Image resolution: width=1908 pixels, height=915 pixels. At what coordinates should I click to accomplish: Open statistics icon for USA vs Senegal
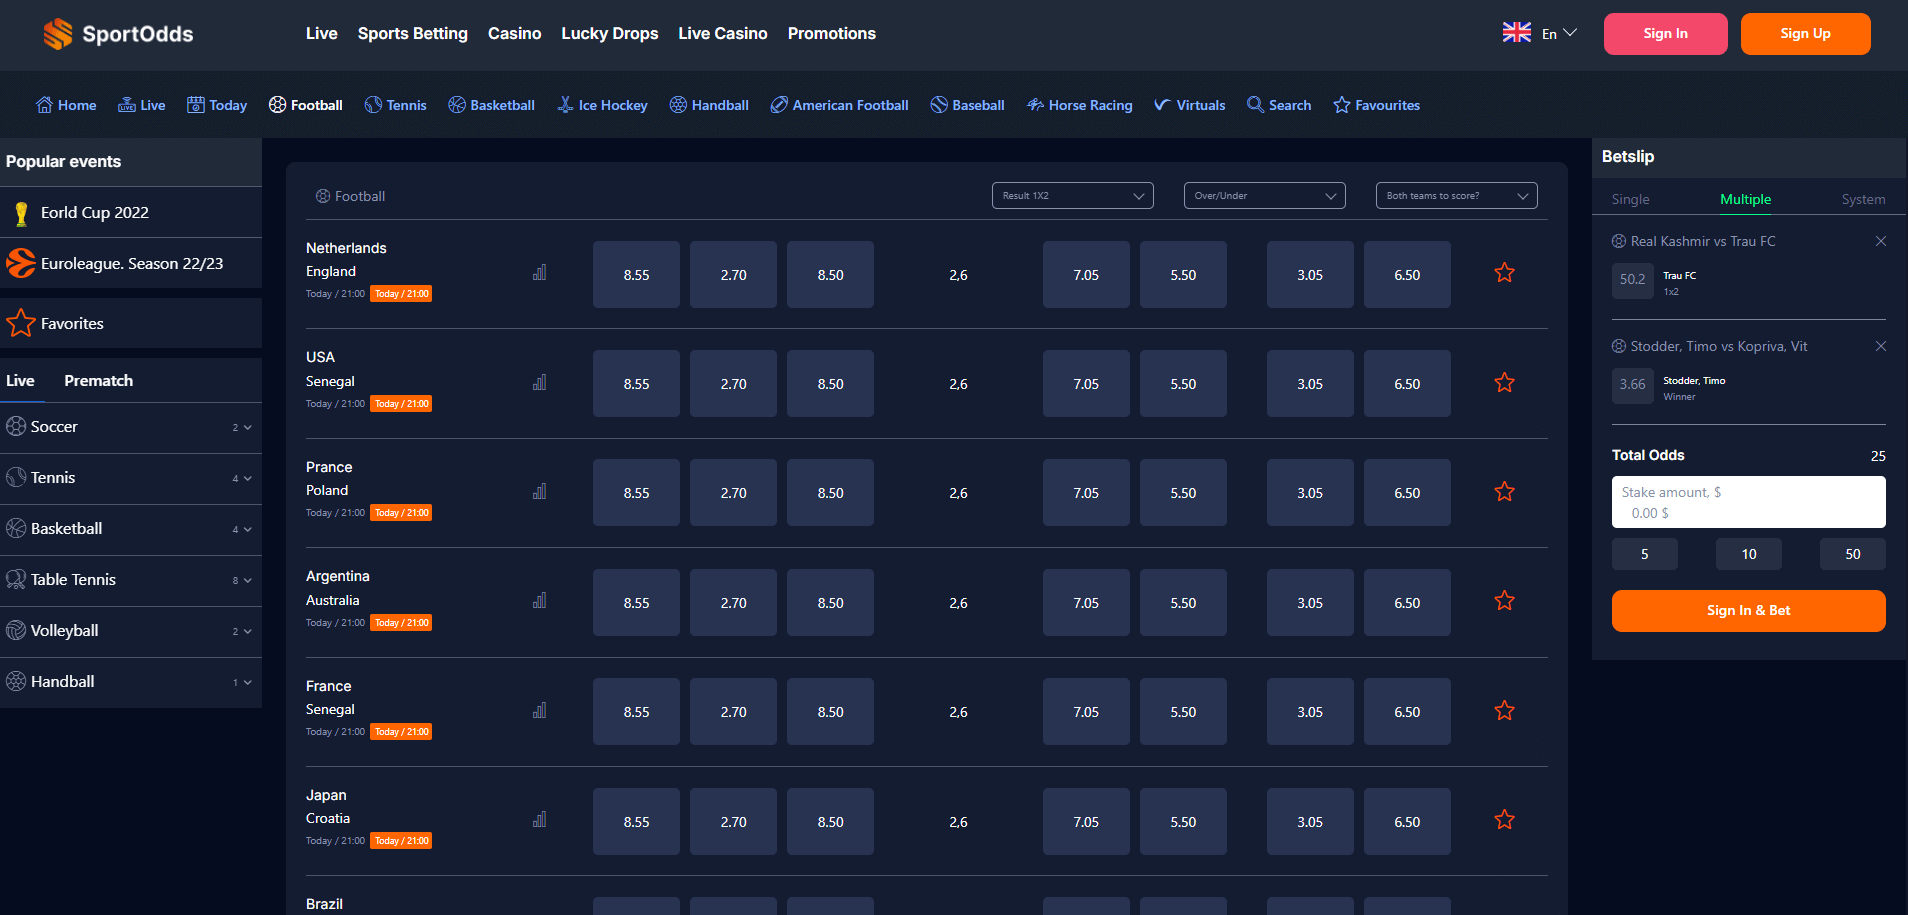point(539,382)
